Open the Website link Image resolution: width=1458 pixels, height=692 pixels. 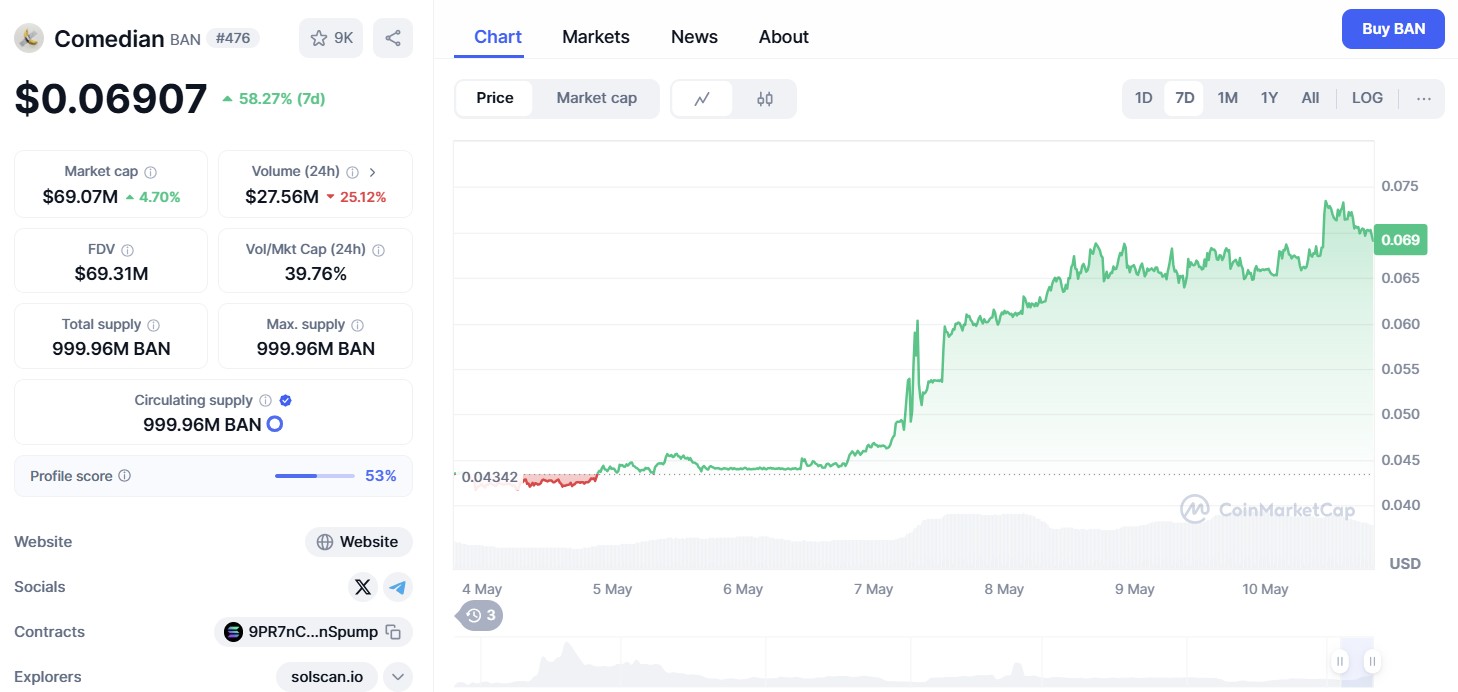point(359,542)
